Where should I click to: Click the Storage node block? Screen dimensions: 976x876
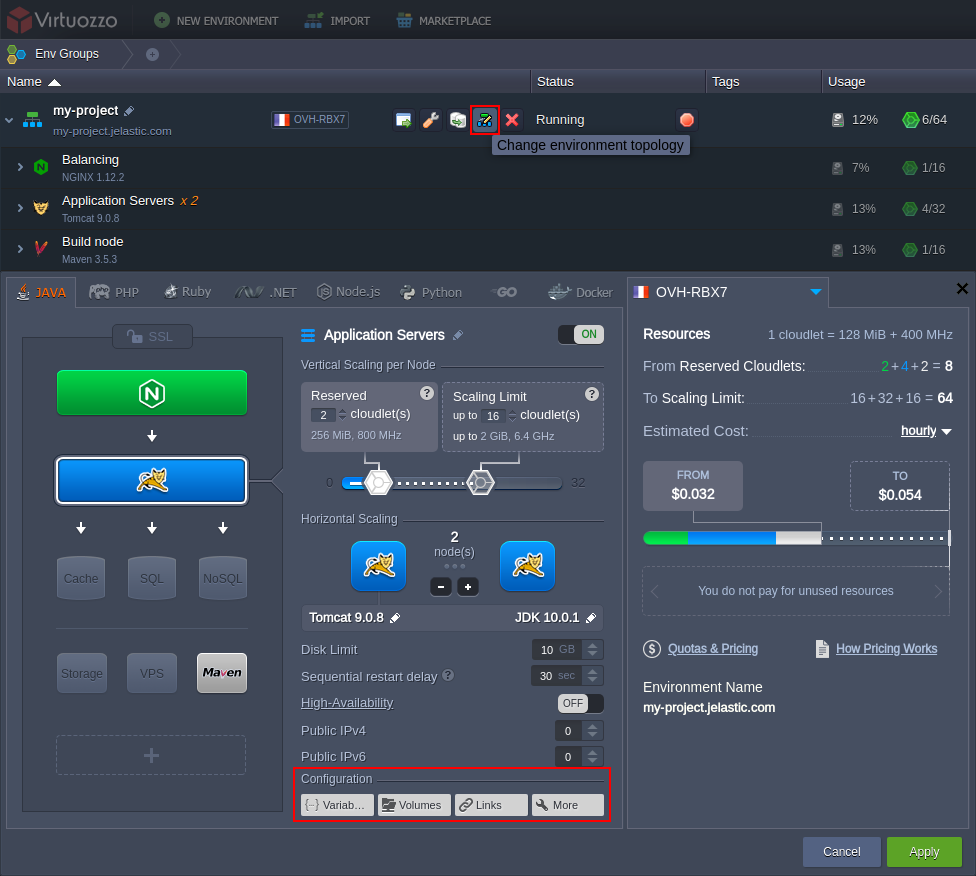point(82,673)
